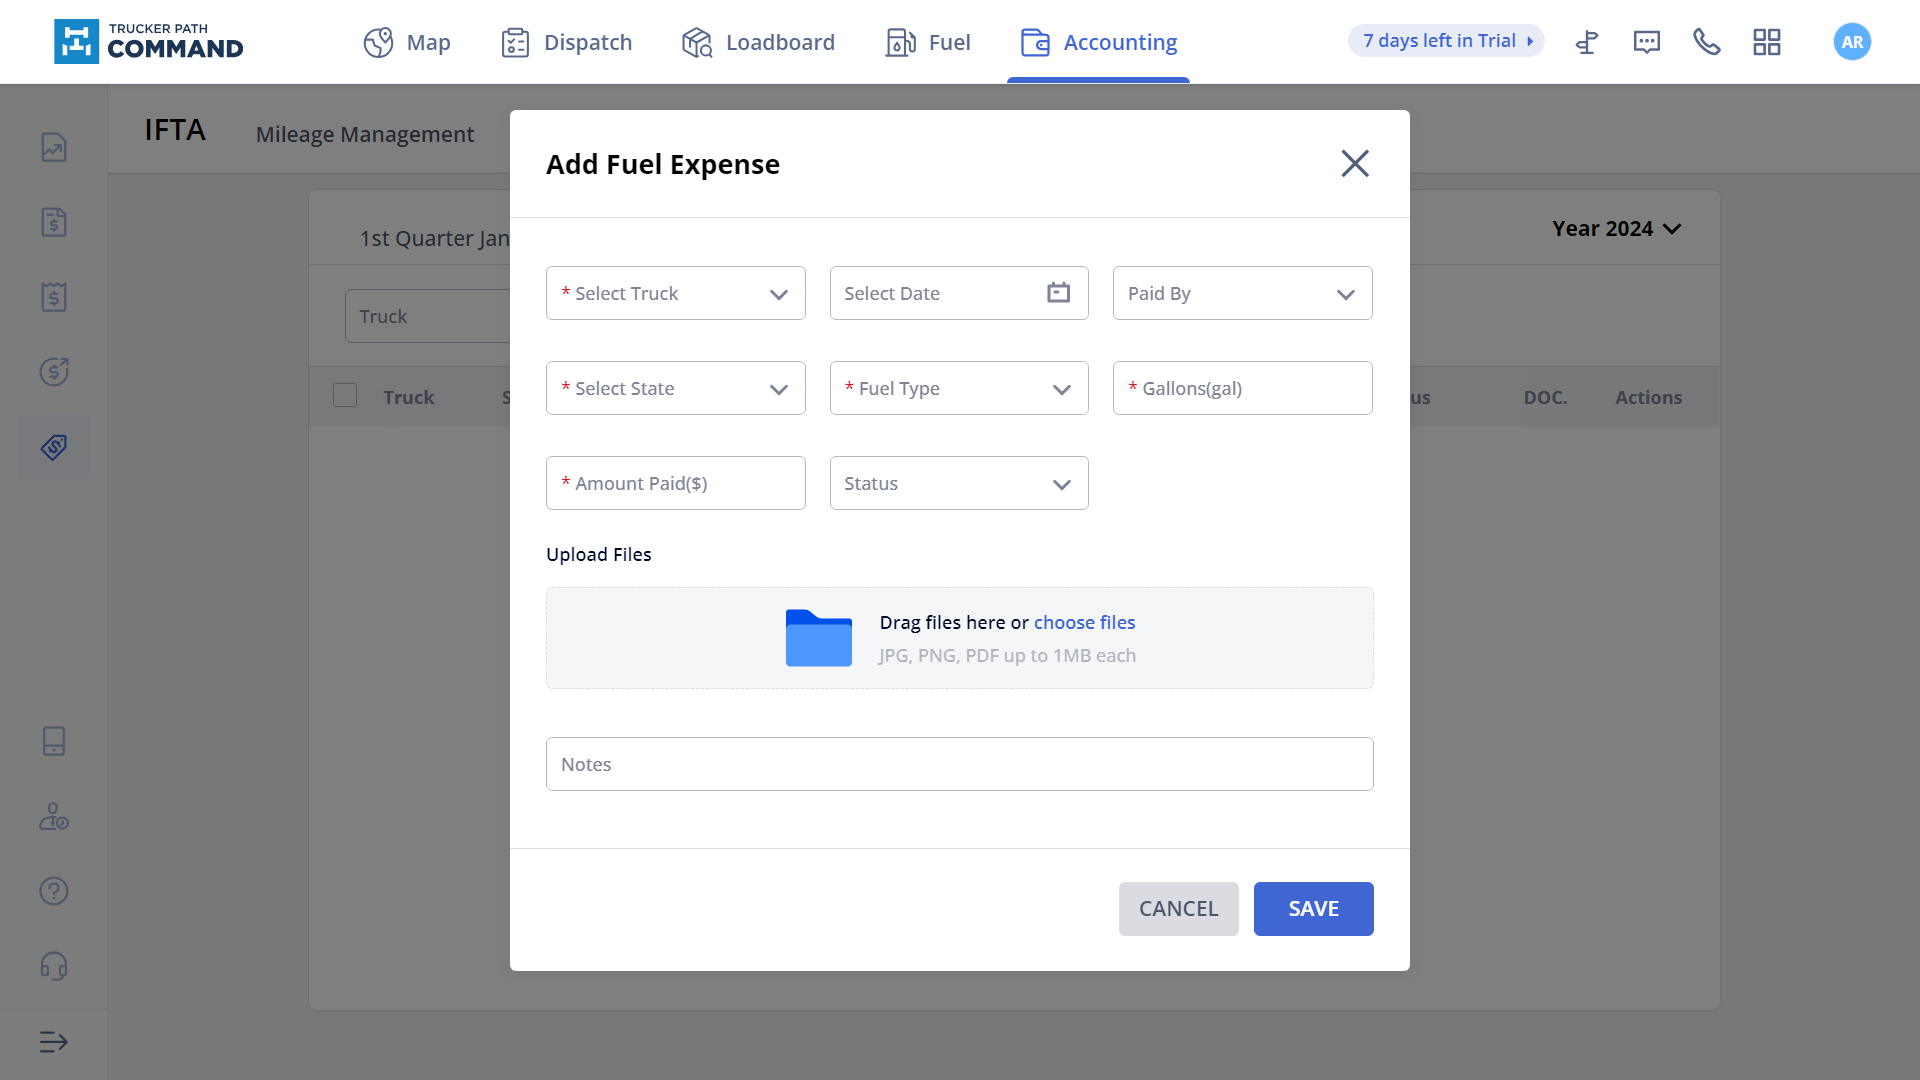The height and width of the screenshot is (1080, 1920).
Task: Click the Upload Files label
Action: (598, 554)
